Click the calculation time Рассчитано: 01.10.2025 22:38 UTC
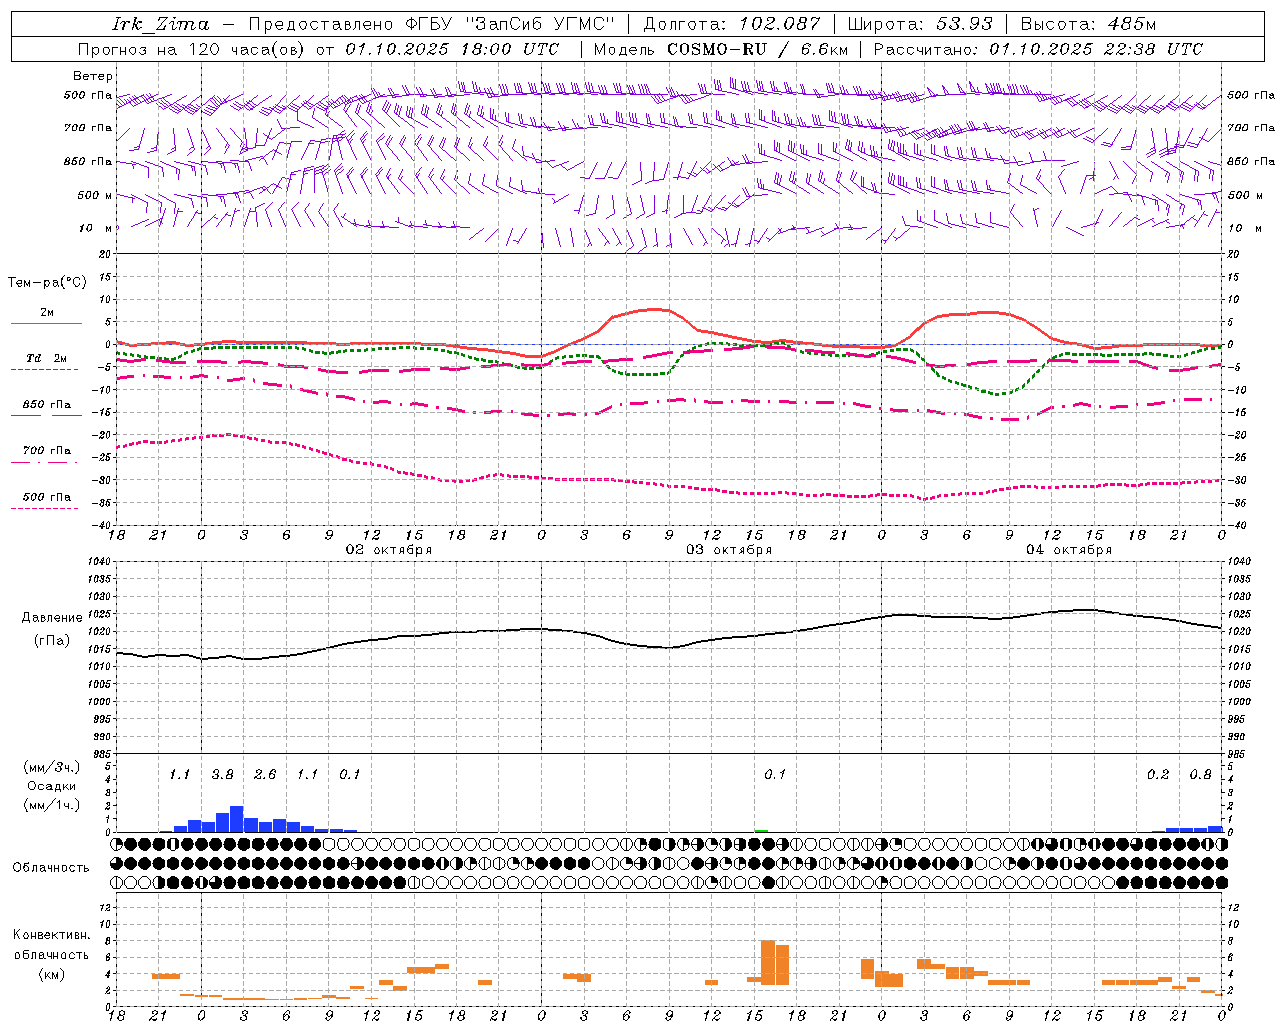 point(1038,49)
